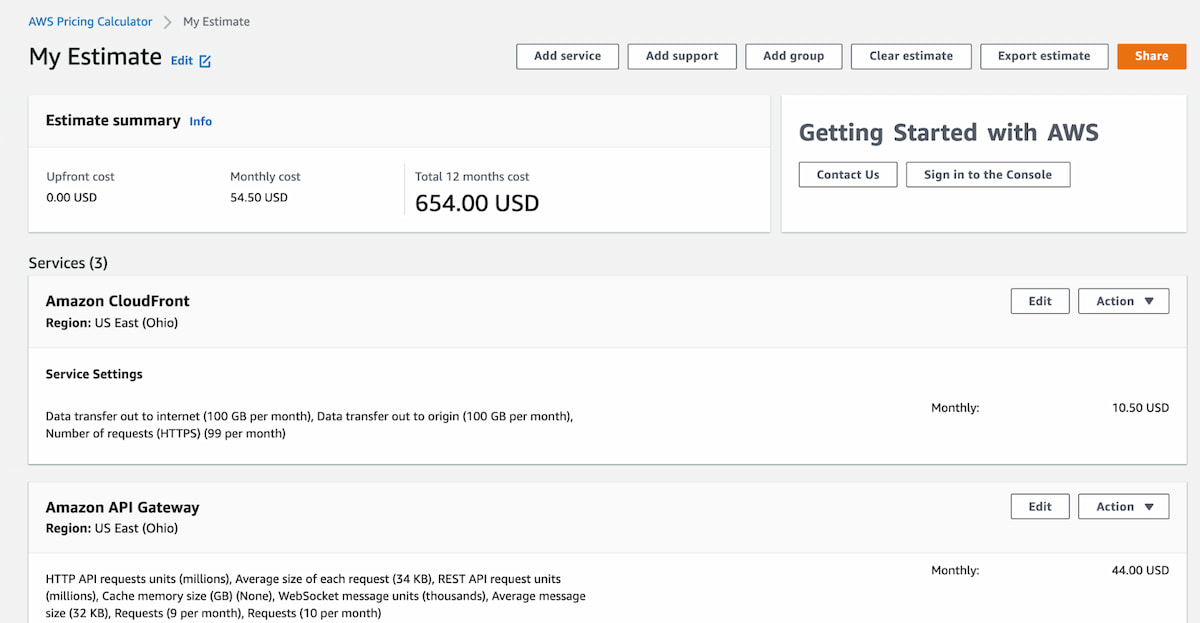Click the Clear estimate button
Screen dimensions: 1200x623
pyautogui.click(x=911, y=56)
